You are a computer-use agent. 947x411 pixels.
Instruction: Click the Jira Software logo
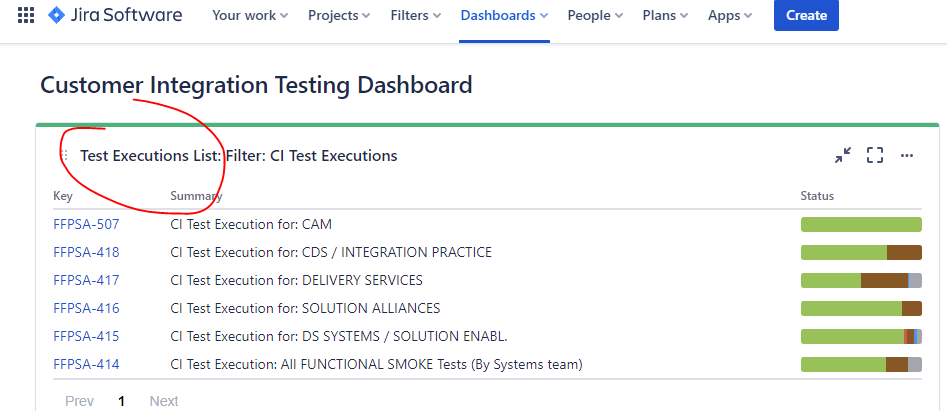(115, 15)
